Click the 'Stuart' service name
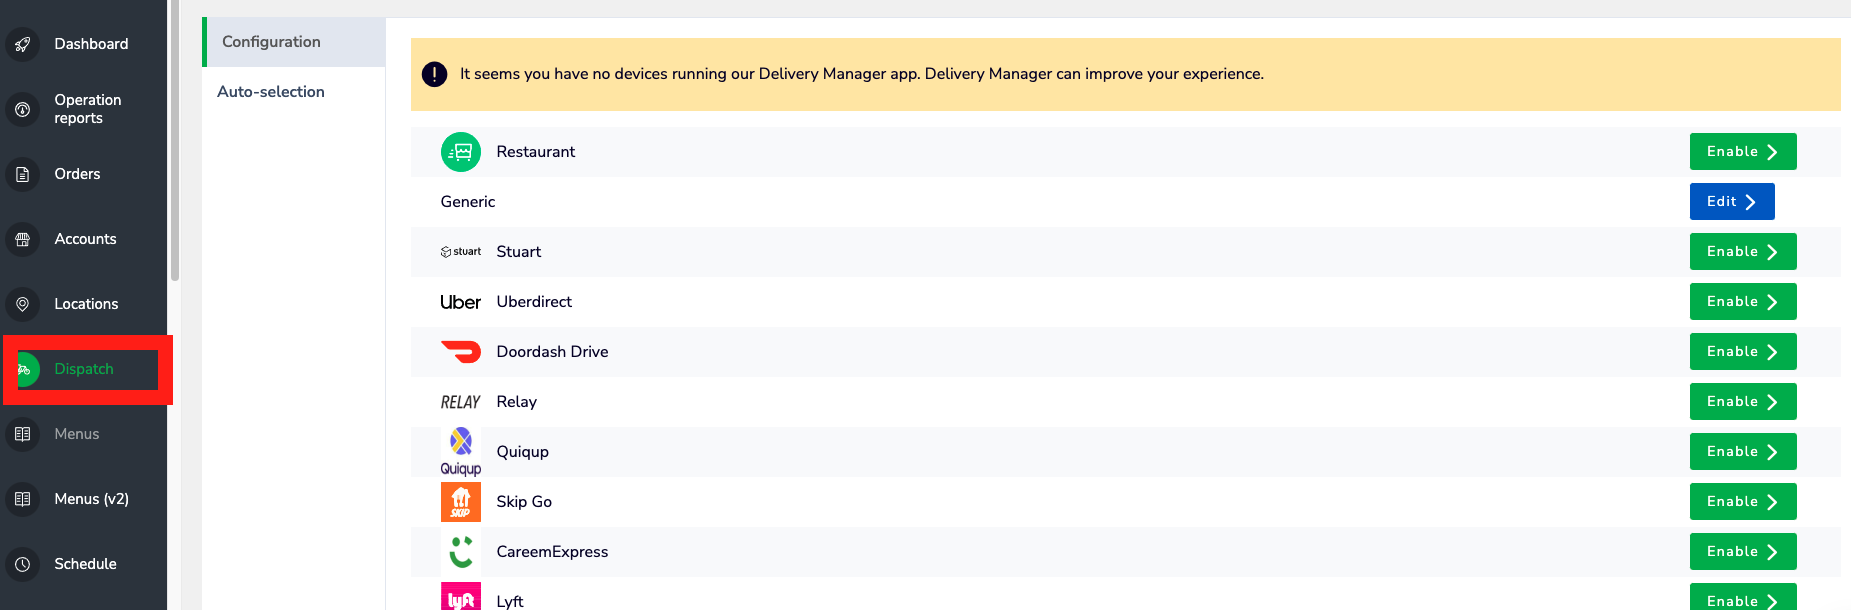The image size is (1851, 610). [x=519, y=252]
